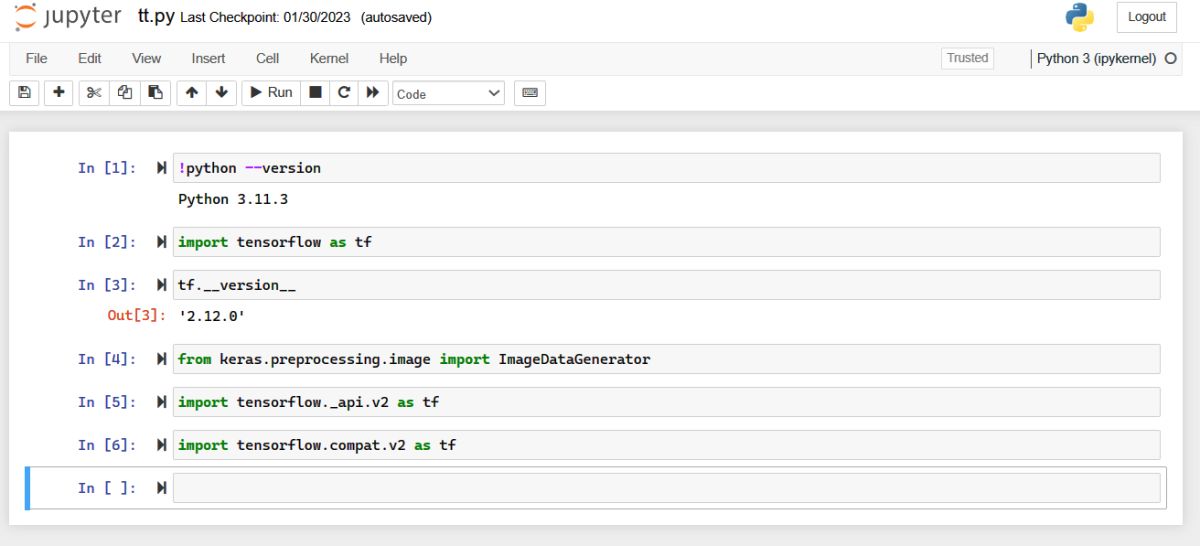The image size is (1200, 546).
Task: Open the Edit menu
Action: tap(90, 58)
